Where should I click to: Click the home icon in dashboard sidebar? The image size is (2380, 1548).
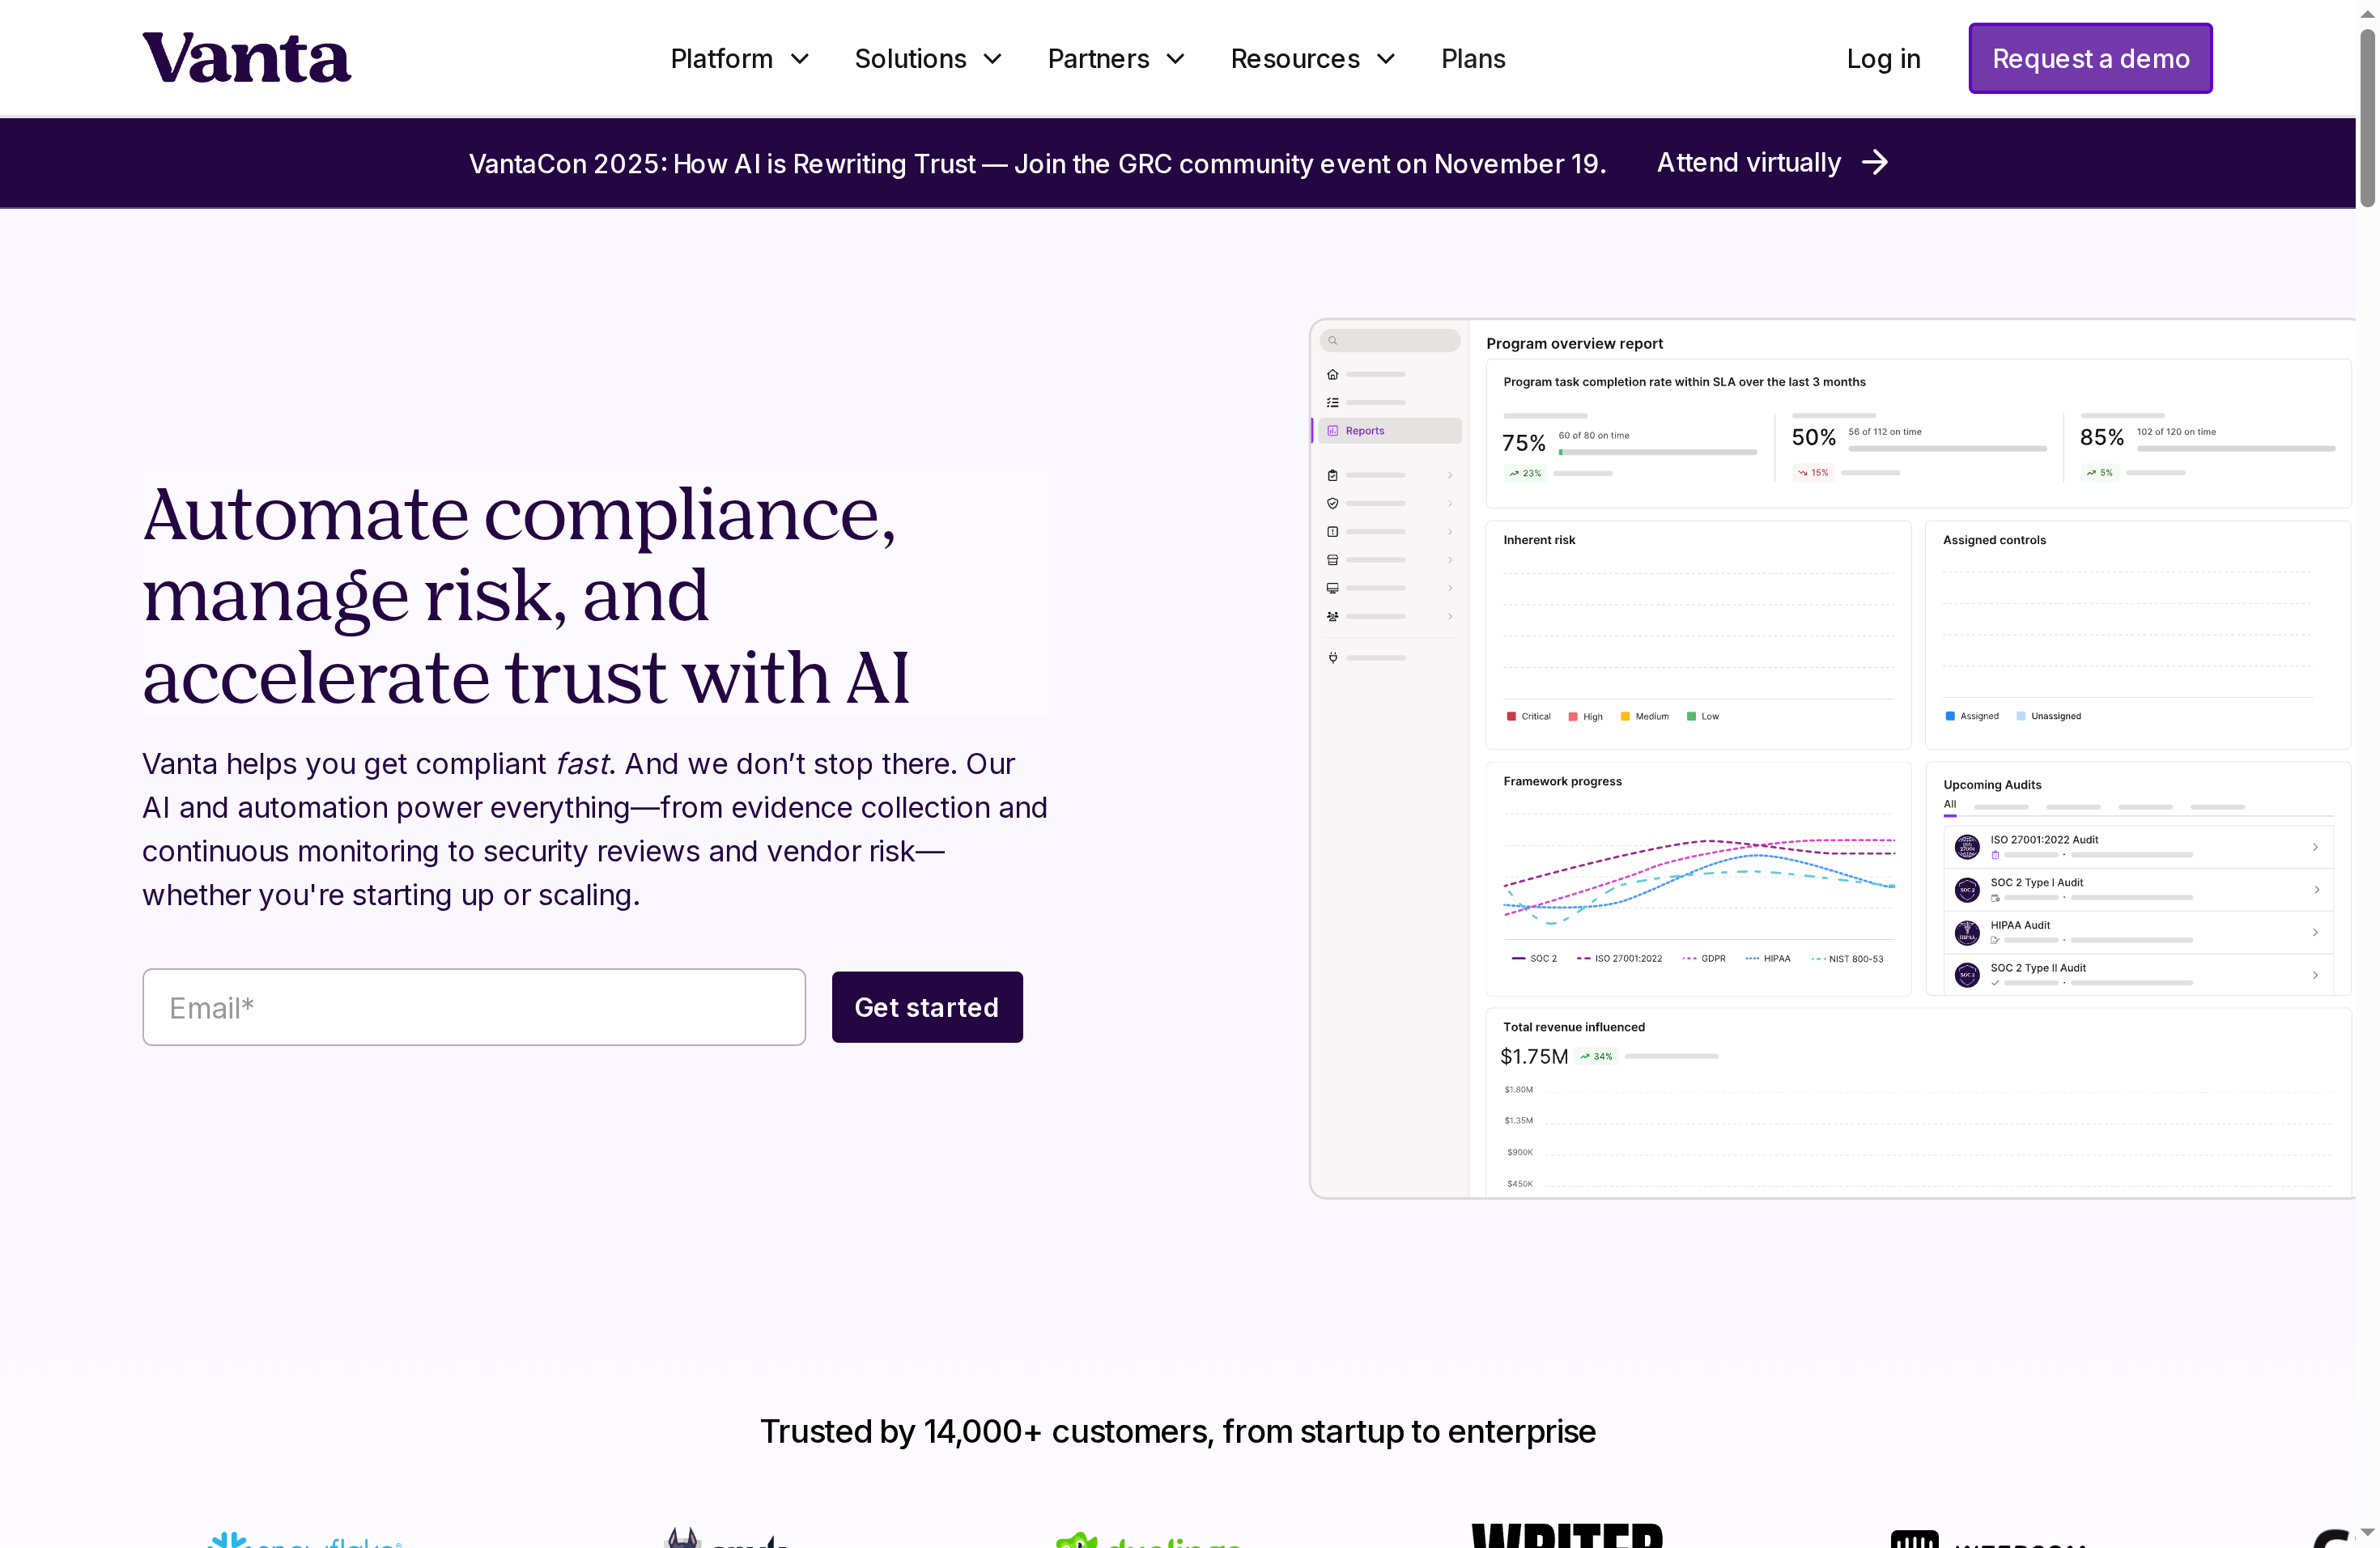(1332, 374)
